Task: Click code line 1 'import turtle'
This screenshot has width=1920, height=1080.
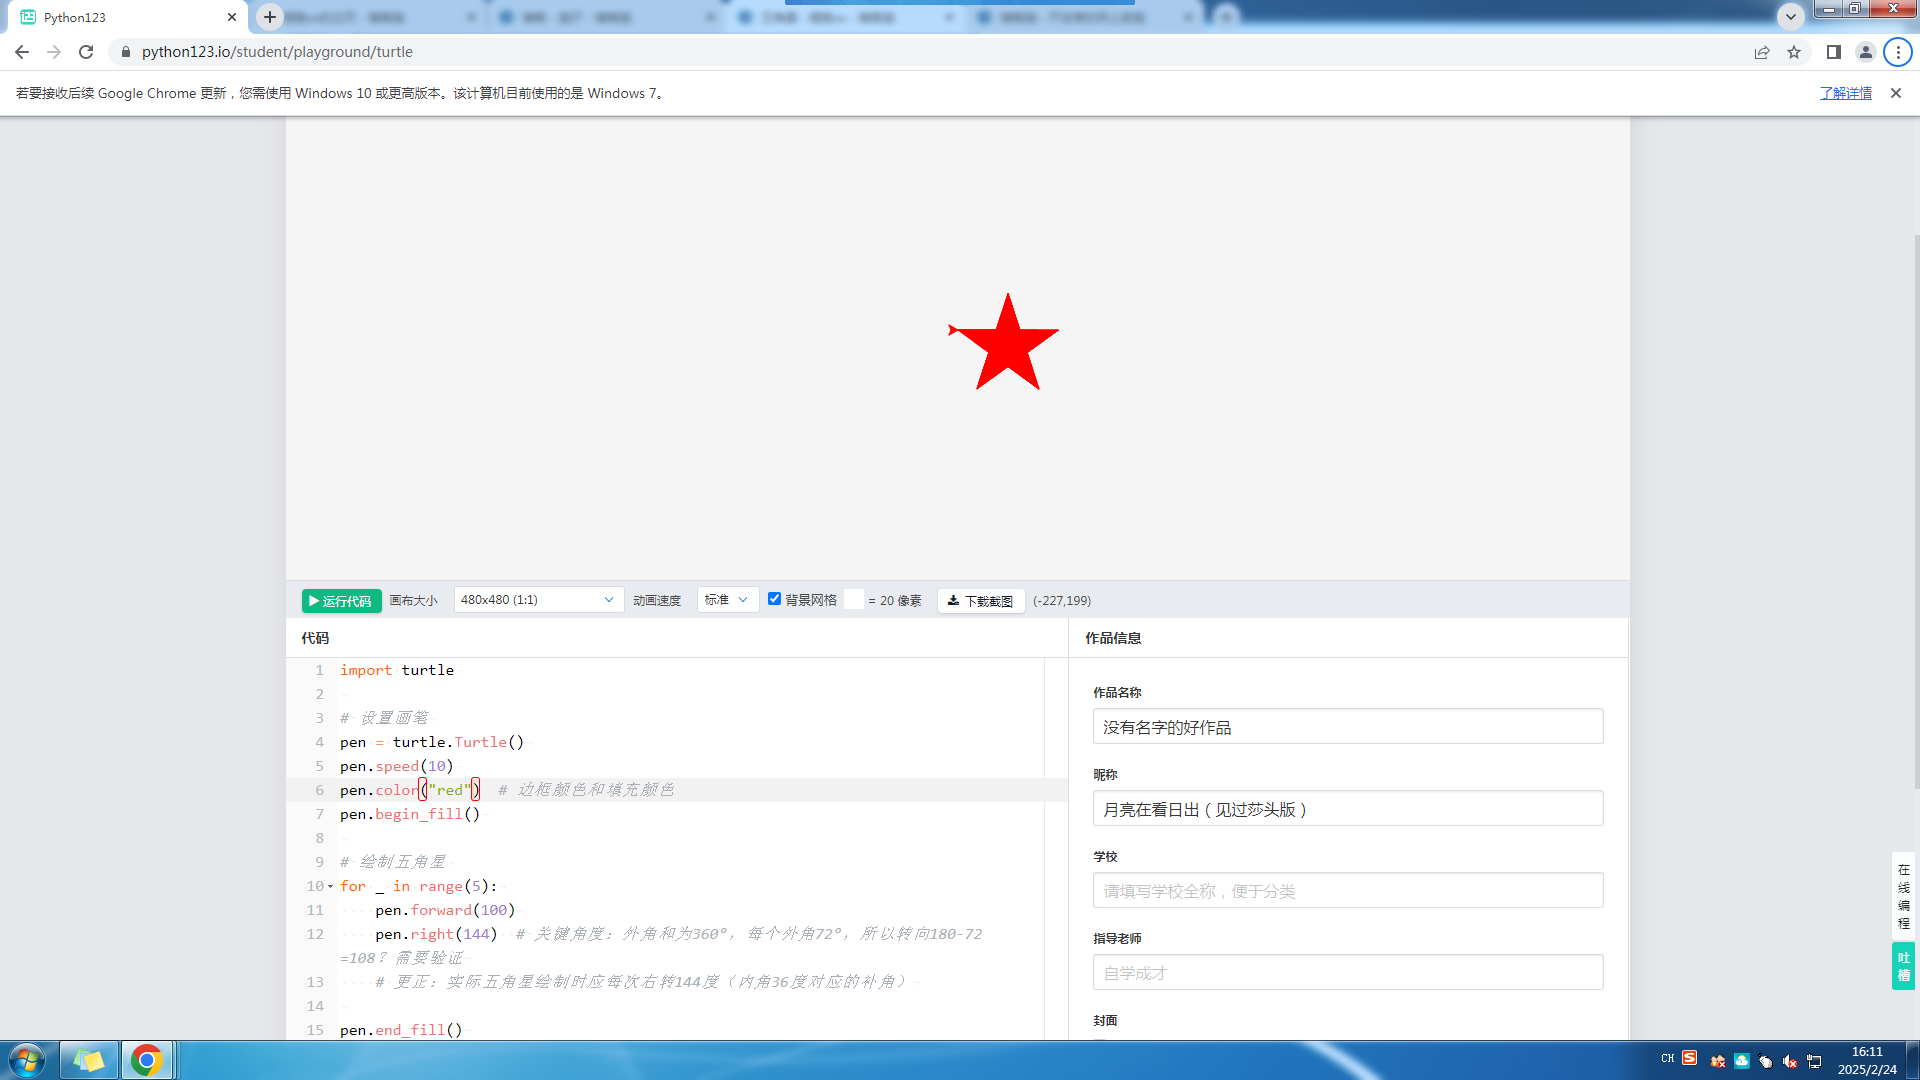Action: tap(397, 670)
